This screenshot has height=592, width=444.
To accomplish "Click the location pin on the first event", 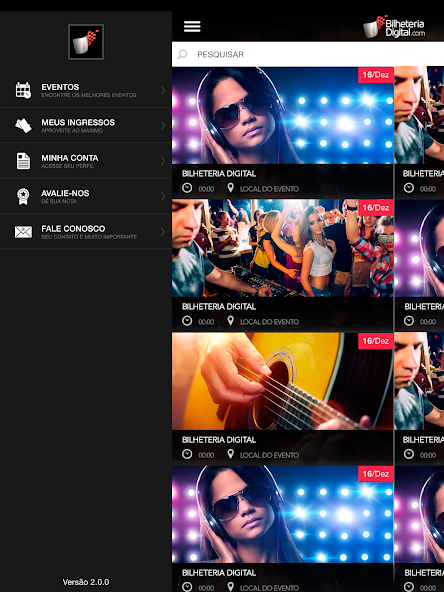I will click(x=230, y=188).
